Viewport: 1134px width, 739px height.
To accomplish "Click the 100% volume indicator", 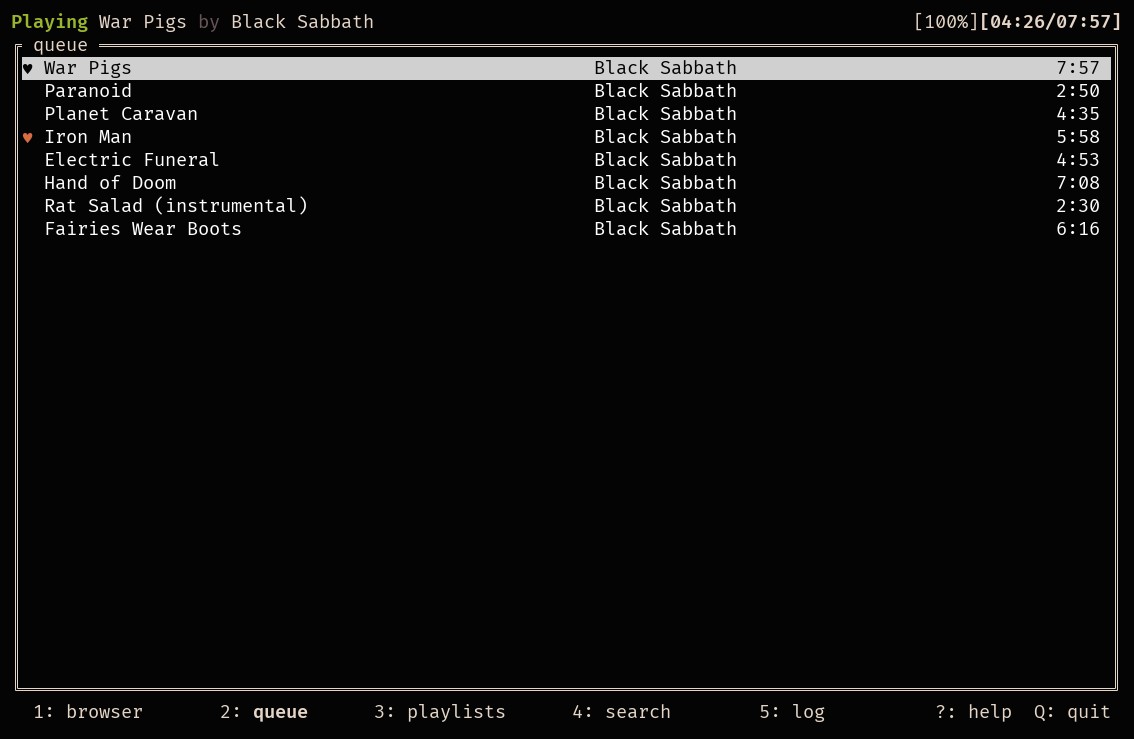I will tap(946, 22).
